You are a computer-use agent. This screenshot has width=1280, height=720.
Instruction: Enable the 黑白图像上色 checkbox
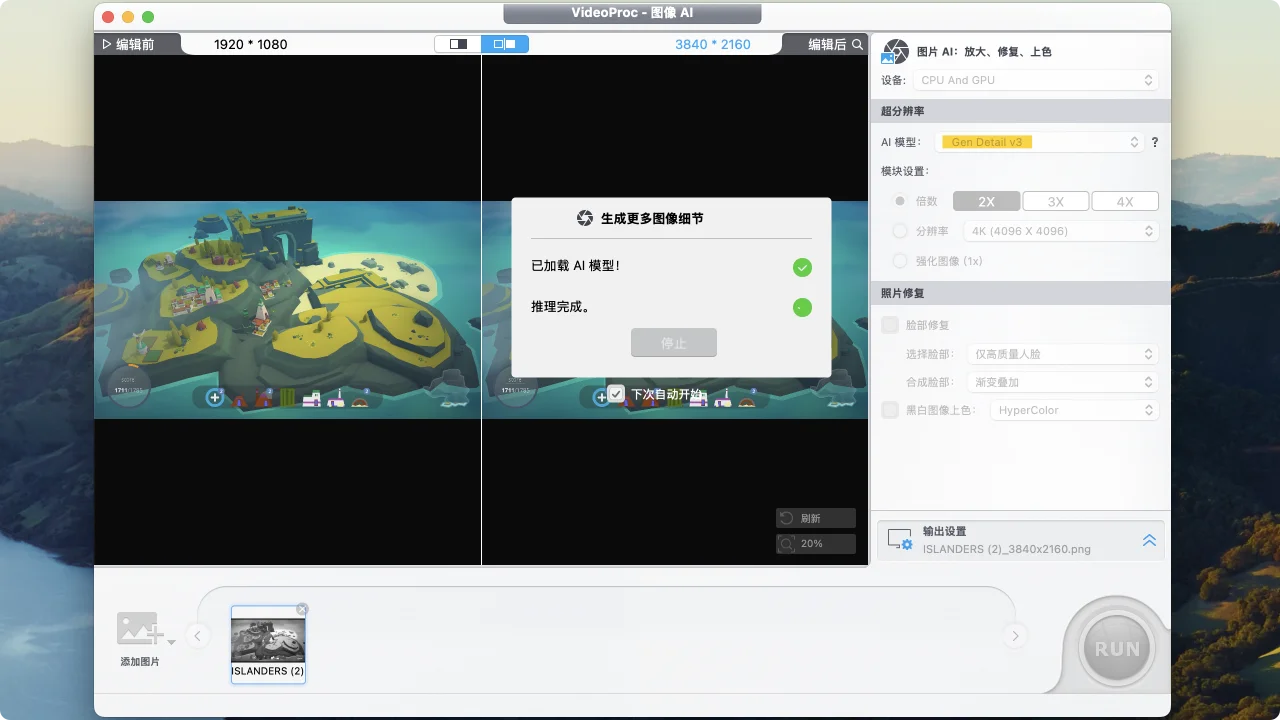890,410
